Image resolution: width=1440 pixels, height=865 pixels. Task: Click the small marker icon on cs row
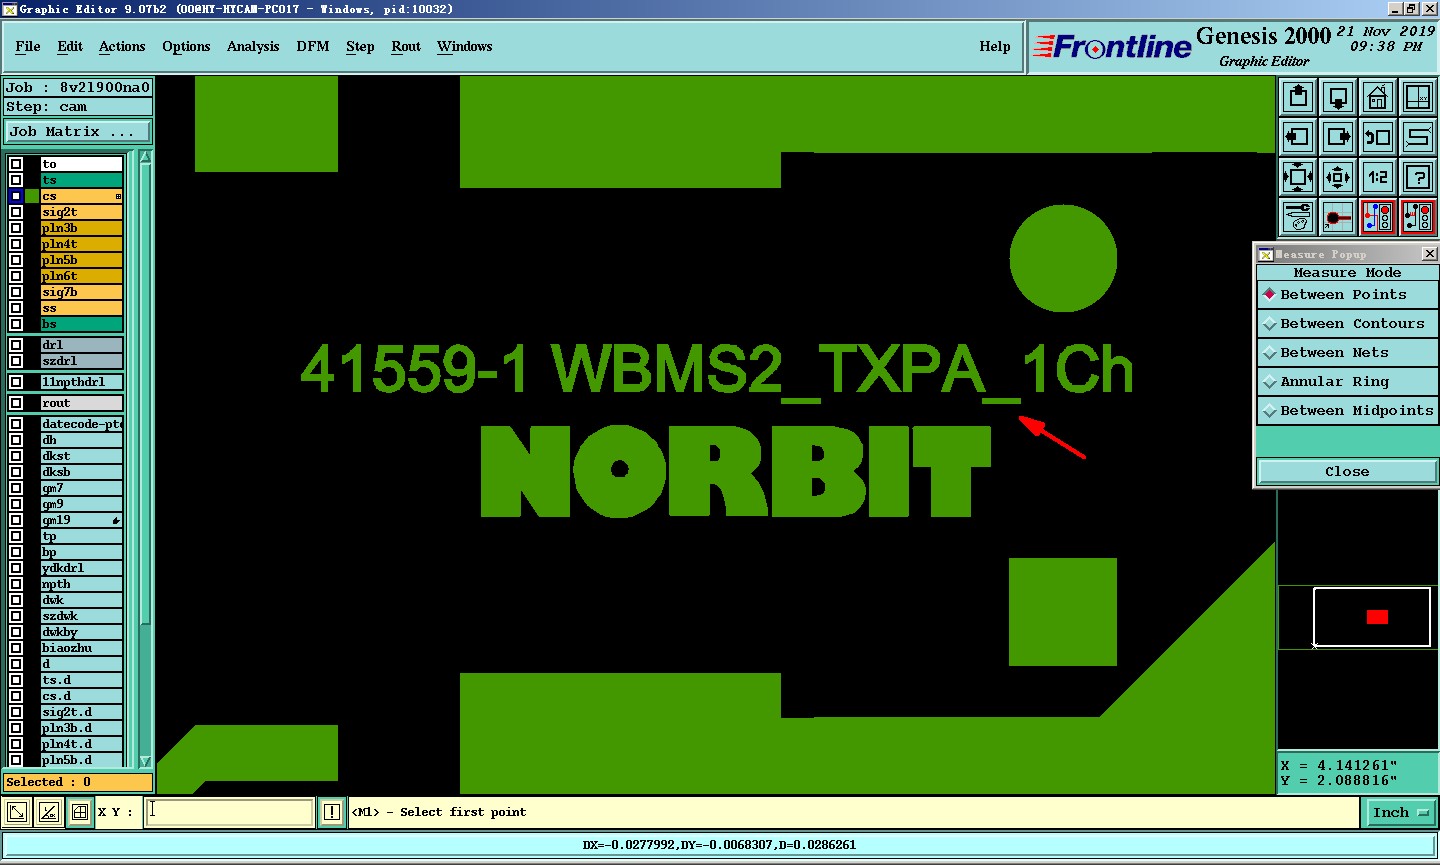tap(118, 196)
